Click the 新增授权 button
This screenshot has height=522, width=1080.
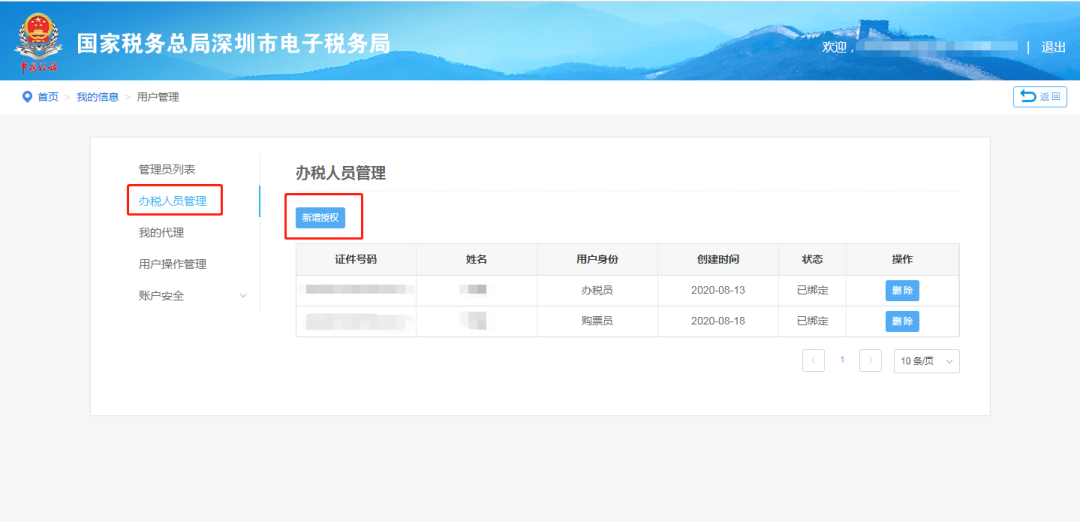coord(320,218)
